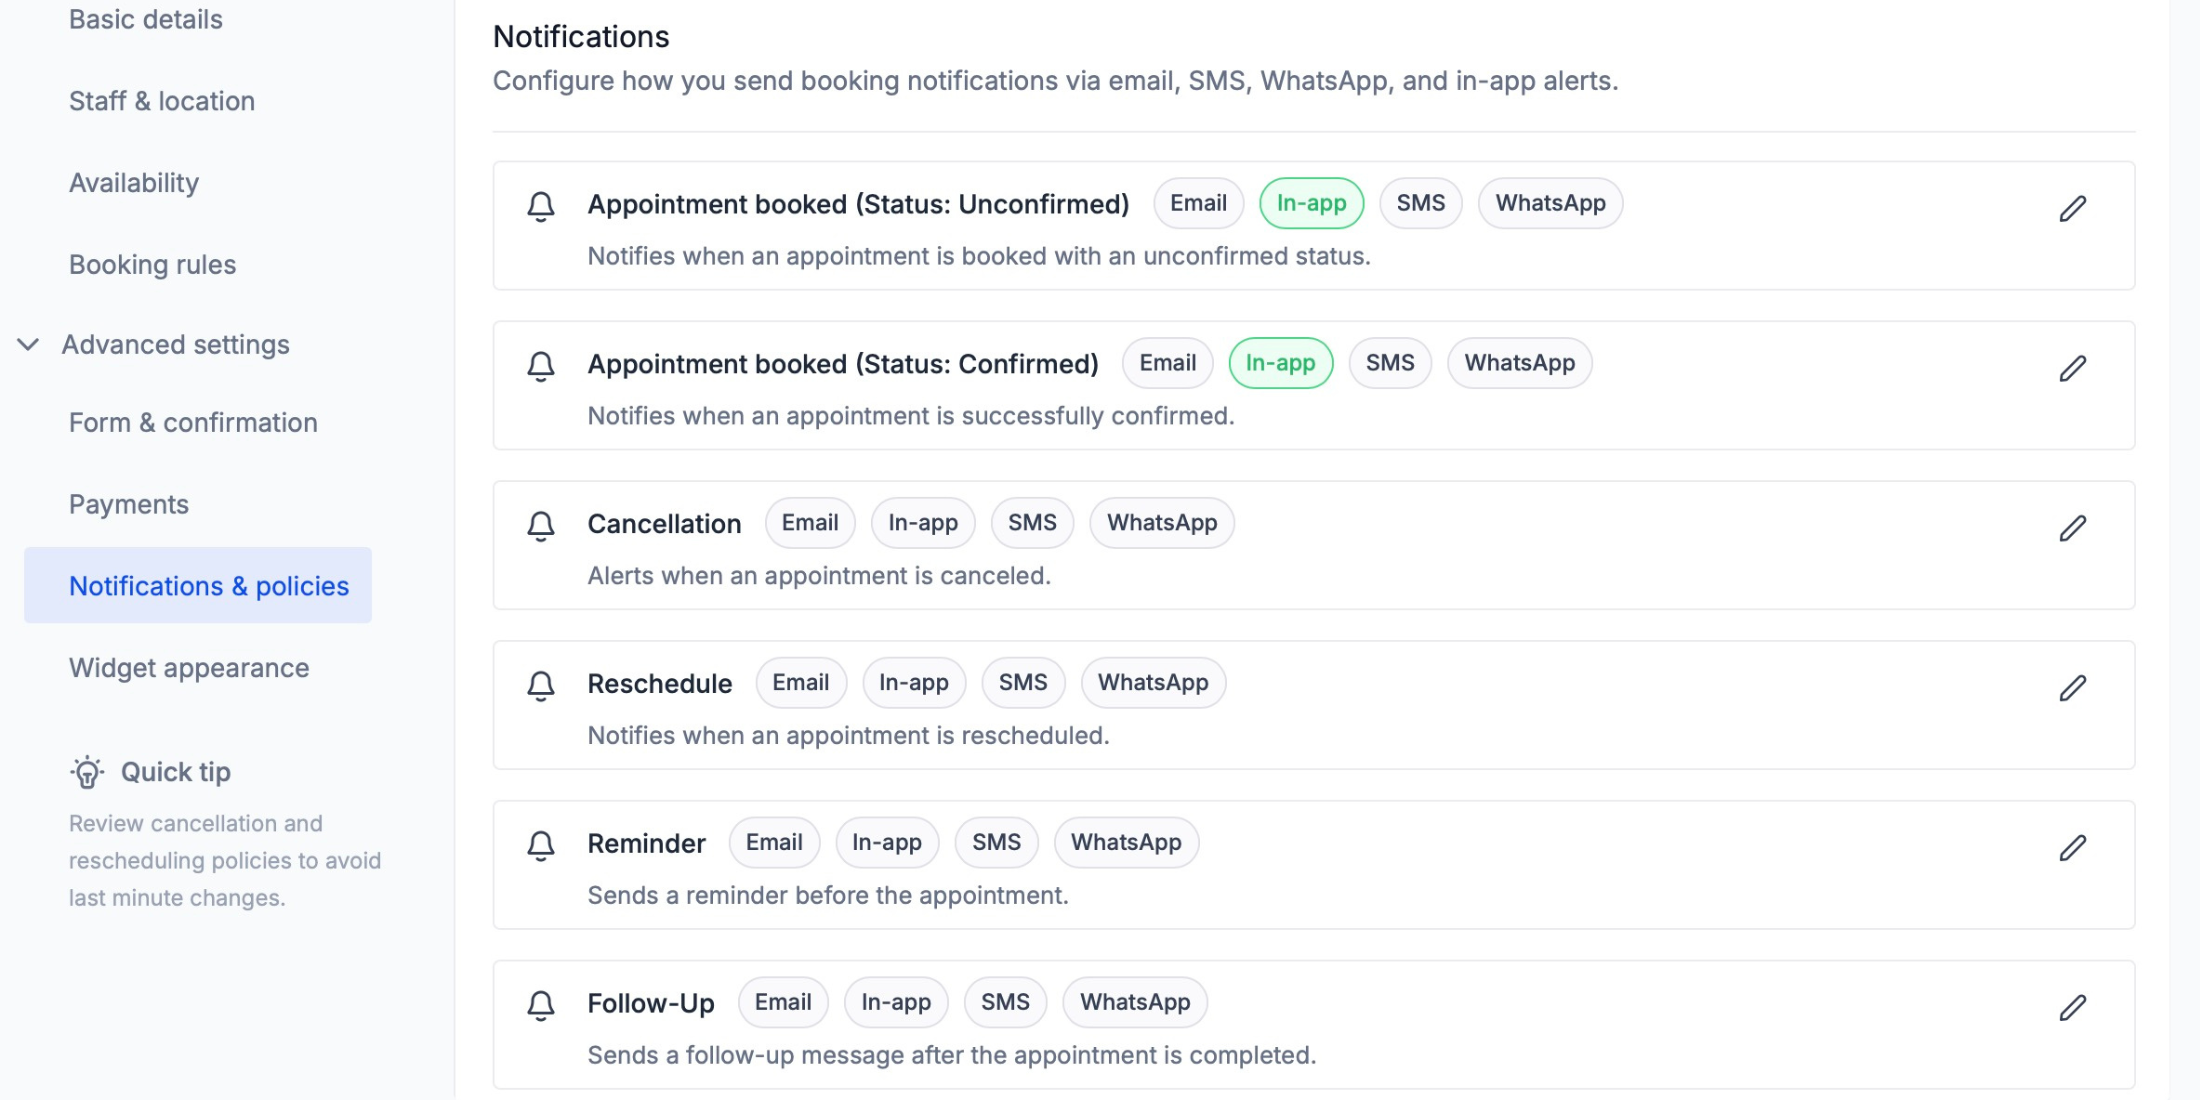
Task: Open Basic details section
Action: (146, 20)
